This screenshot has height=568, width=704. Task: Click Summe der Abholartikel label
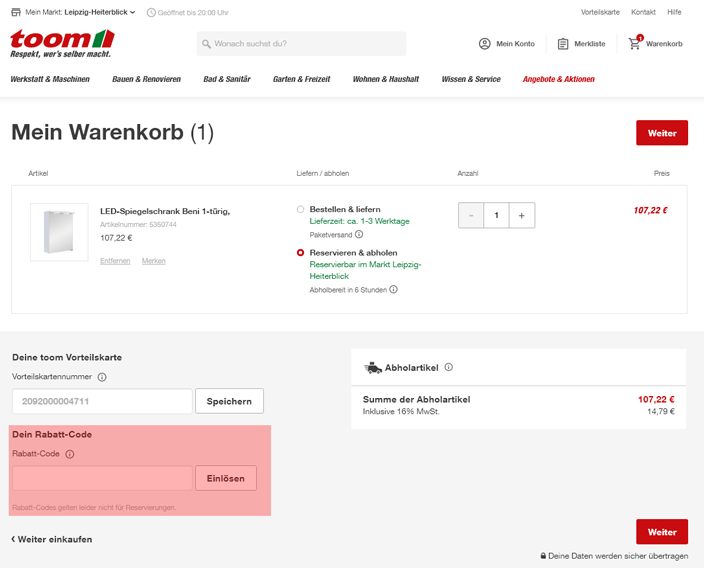click(417, 399)
